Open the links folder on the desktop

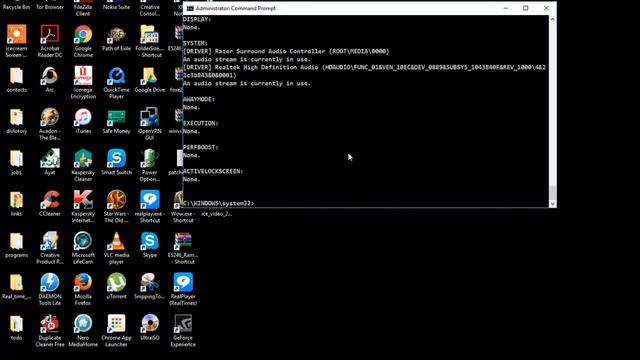tap(16, 200)
